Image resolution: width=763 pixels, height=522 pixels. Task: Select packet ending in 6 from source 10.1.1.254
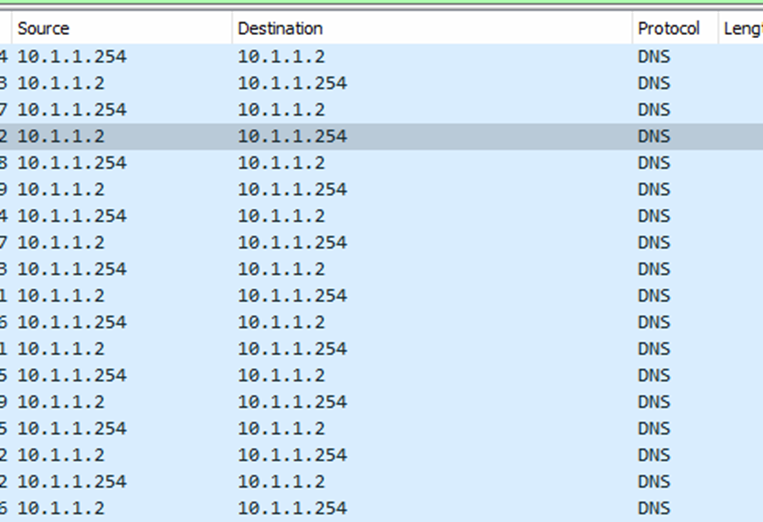click(71, 322)
